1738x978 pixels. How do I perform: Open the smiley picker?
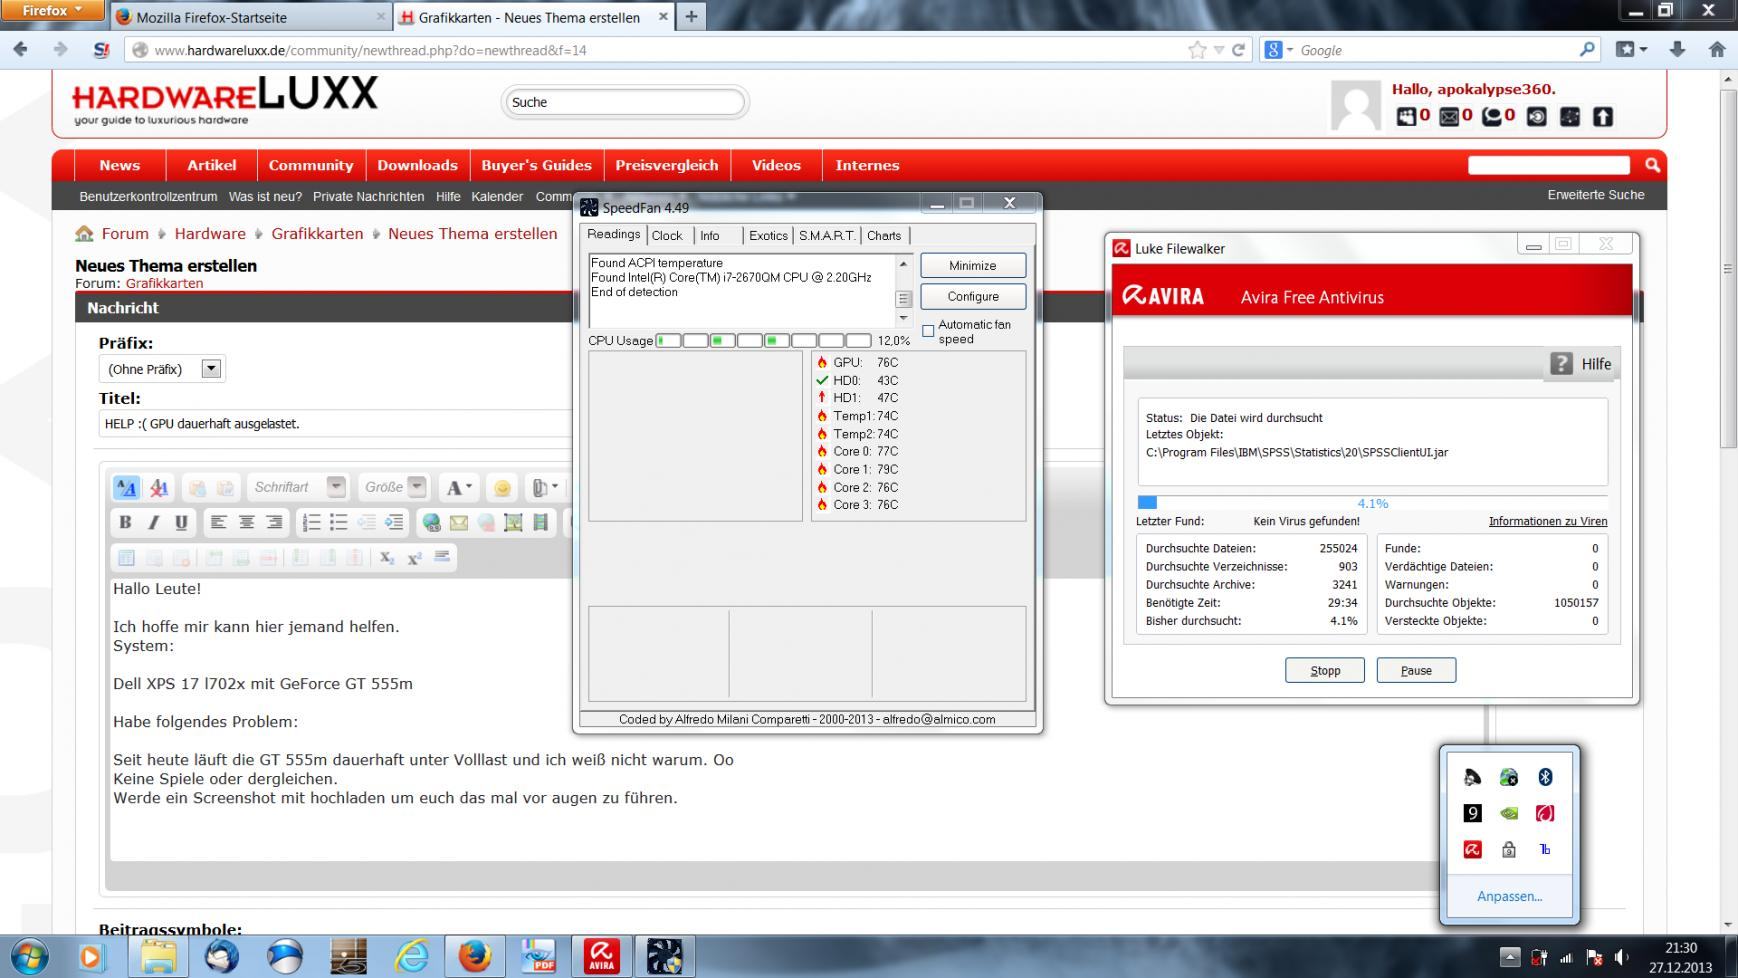click(502, 488)
